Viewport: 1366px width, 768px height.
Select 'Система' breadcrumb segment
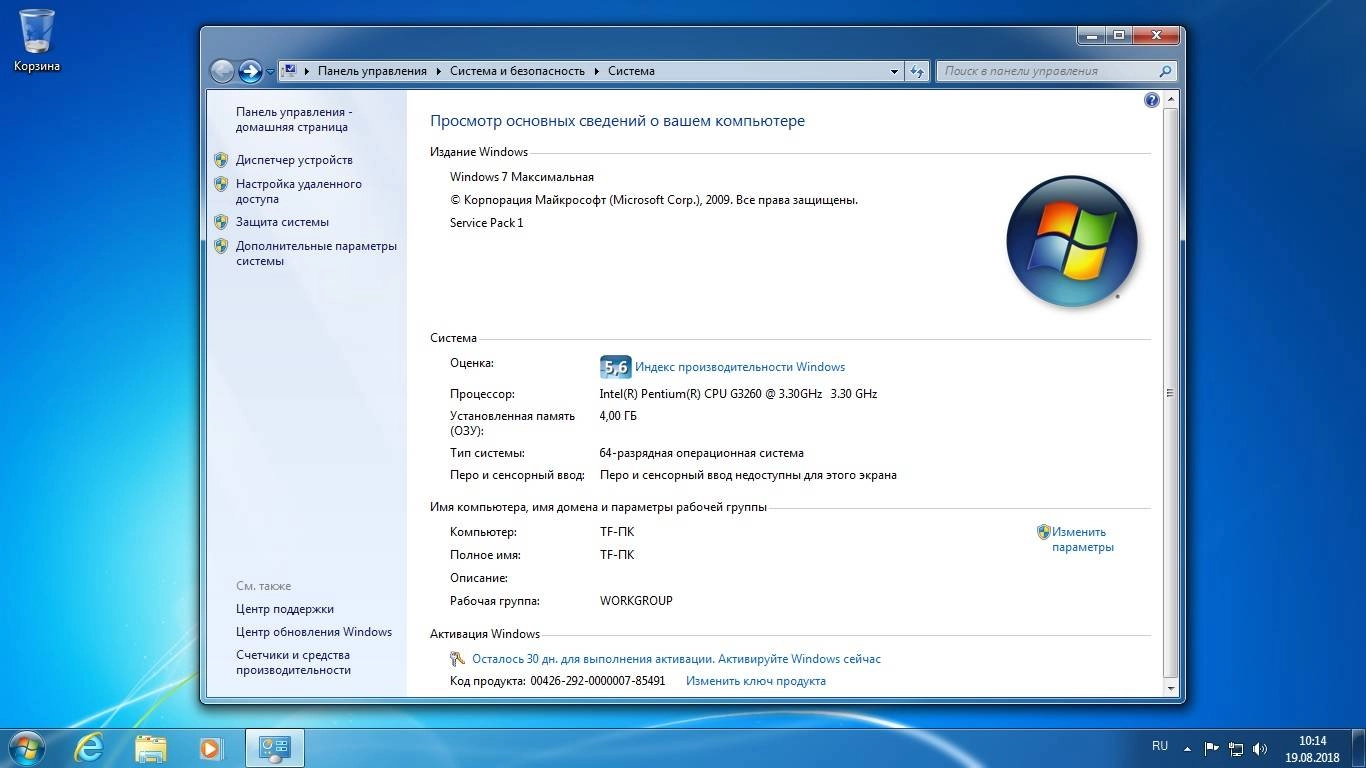click(631, 71)
